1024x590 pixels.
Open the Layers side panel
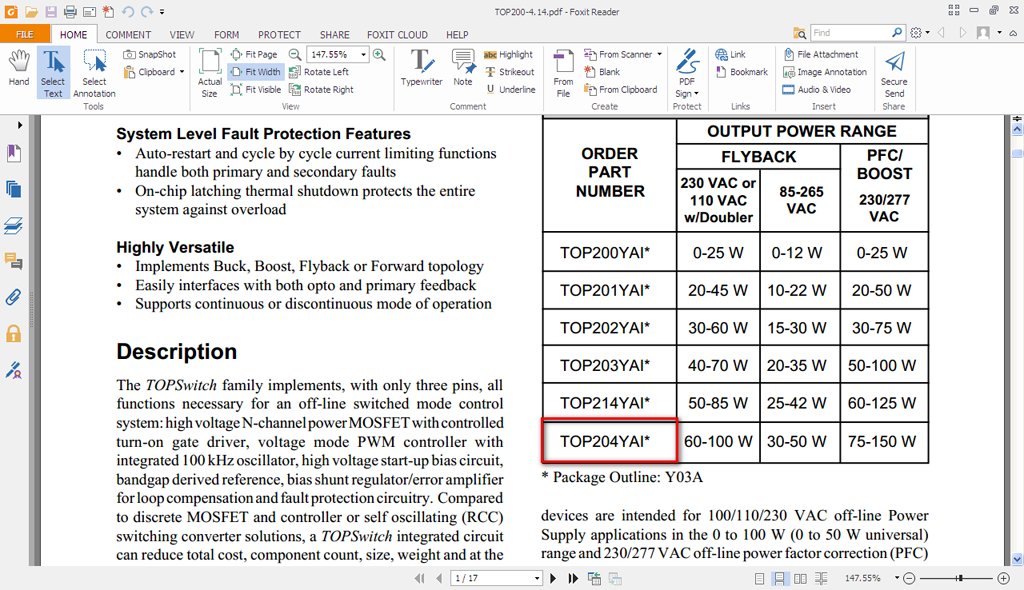point(13,225)
